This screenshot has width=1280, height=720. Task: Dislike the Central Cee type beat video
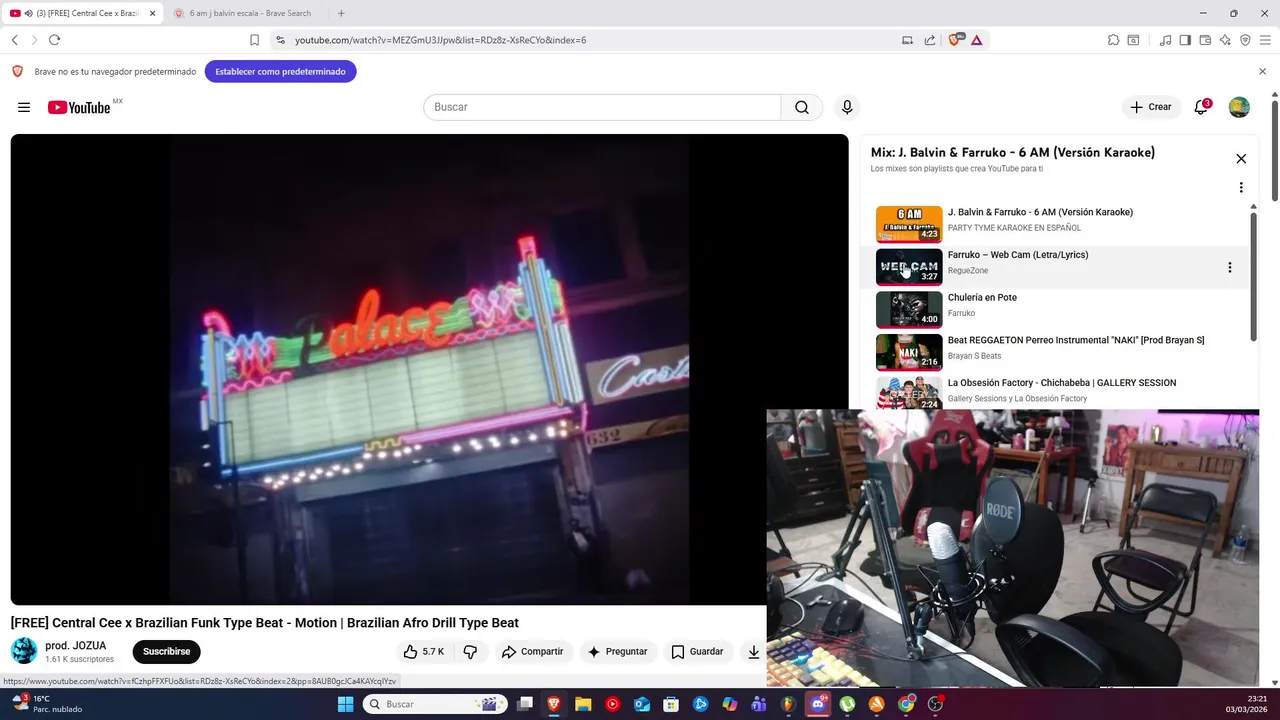coord(470,651)
